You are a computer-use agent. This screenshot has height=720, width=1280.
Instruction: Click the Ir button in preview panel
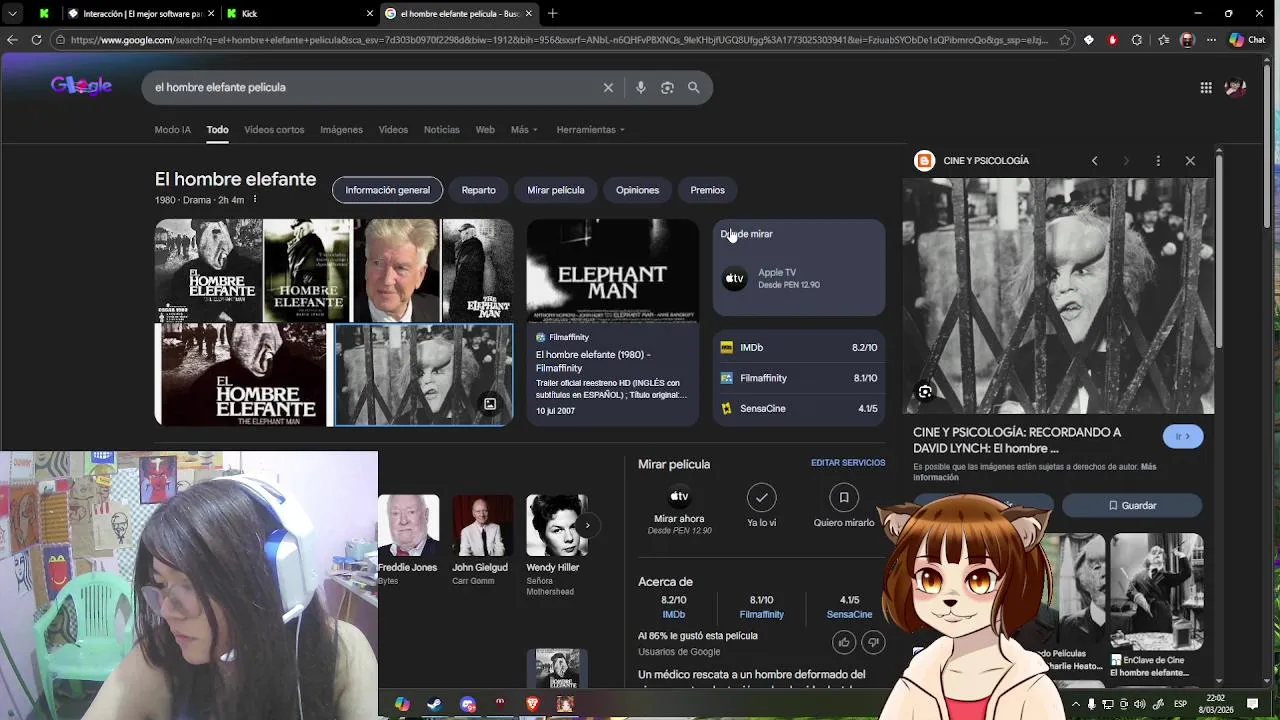1183,437
